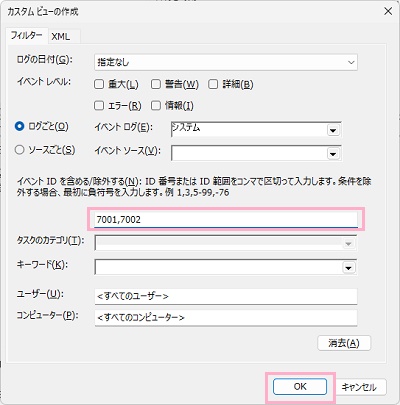Click the event ID field with 7001,7002
Screen dimensions: 400x405
pyautogui.click(x=226, y=219)
